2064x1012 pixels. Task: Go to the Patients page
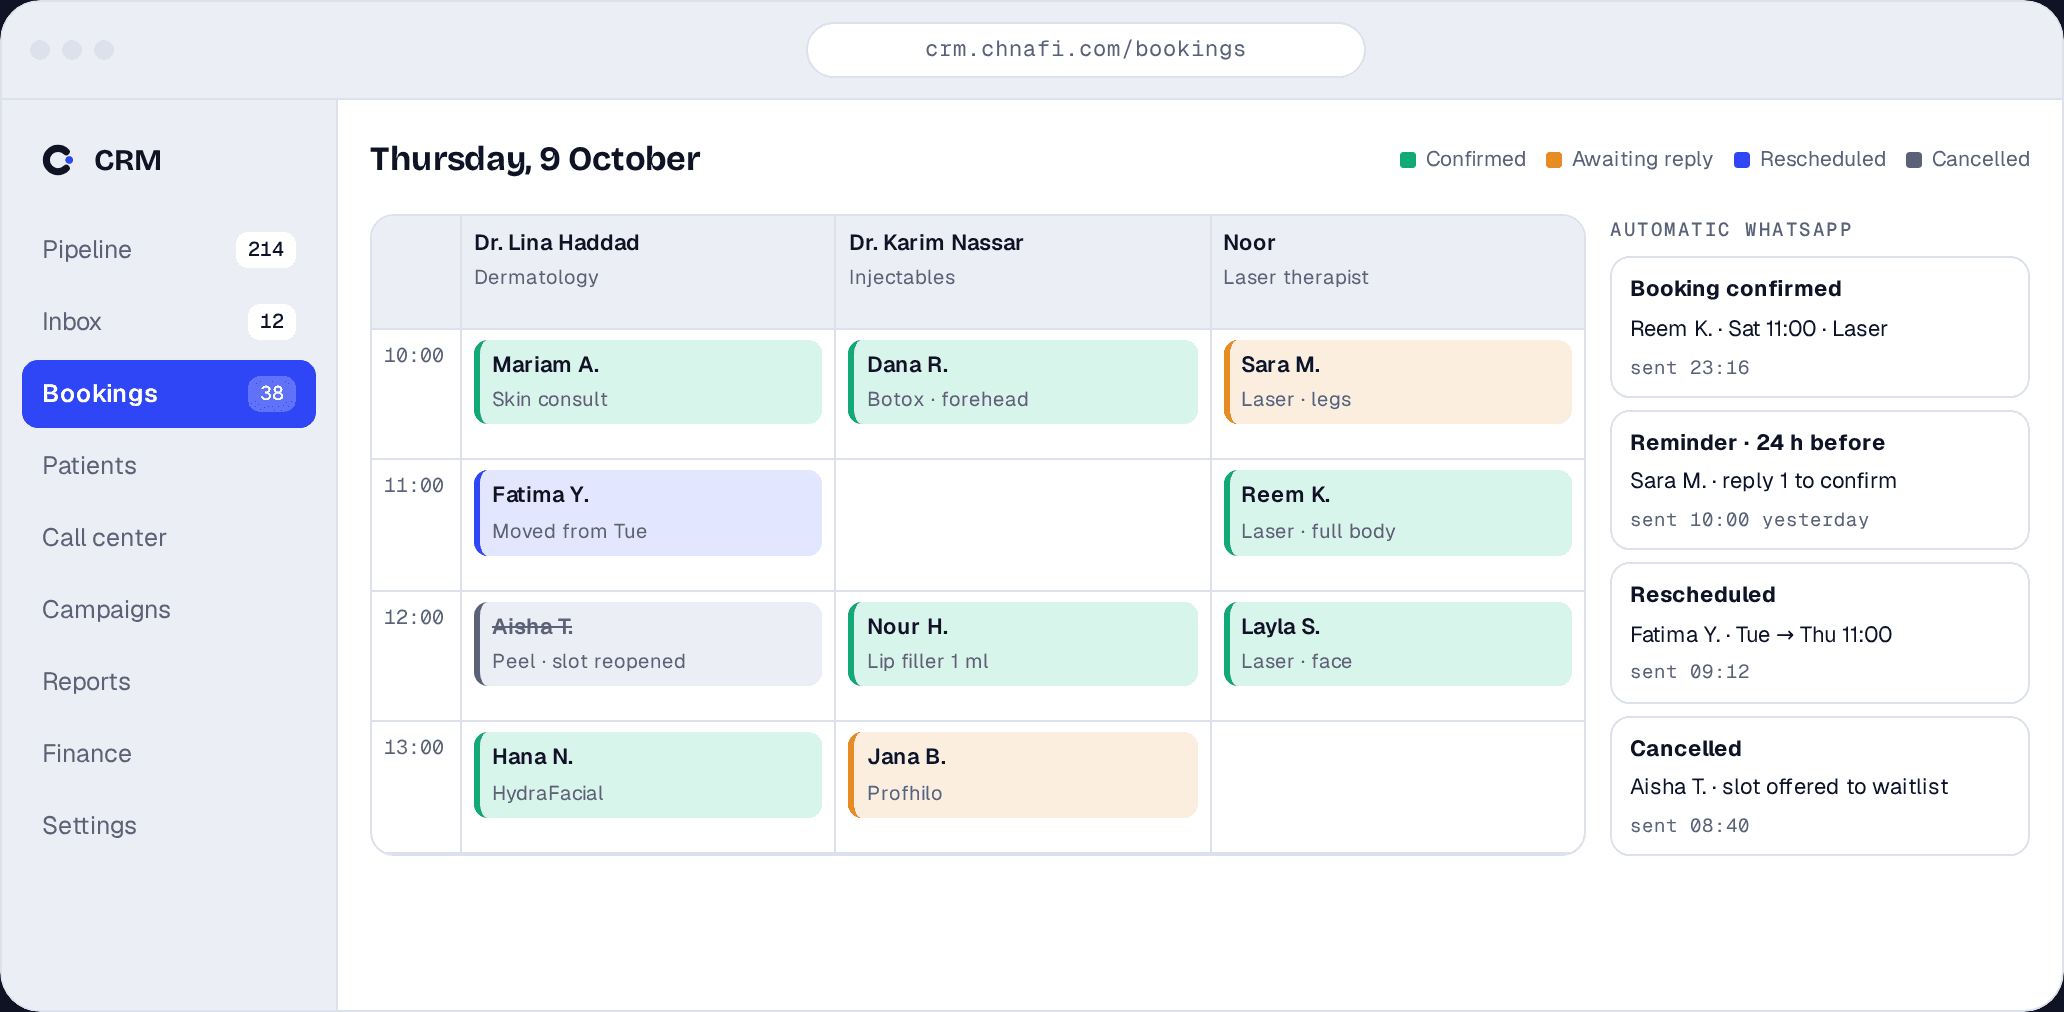click(x=169, y=466)
